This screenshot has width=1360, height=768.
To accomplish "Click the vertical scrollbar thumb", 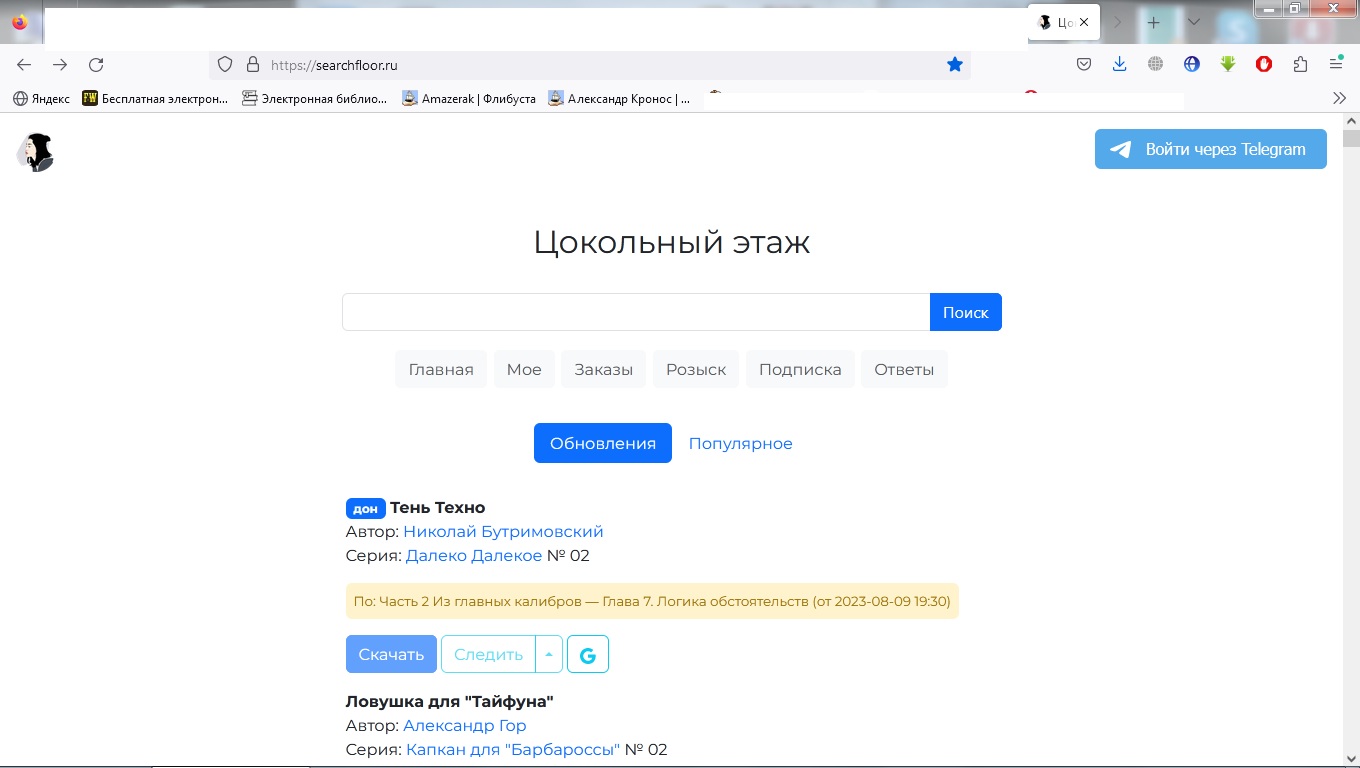I will click(1351, 139).
